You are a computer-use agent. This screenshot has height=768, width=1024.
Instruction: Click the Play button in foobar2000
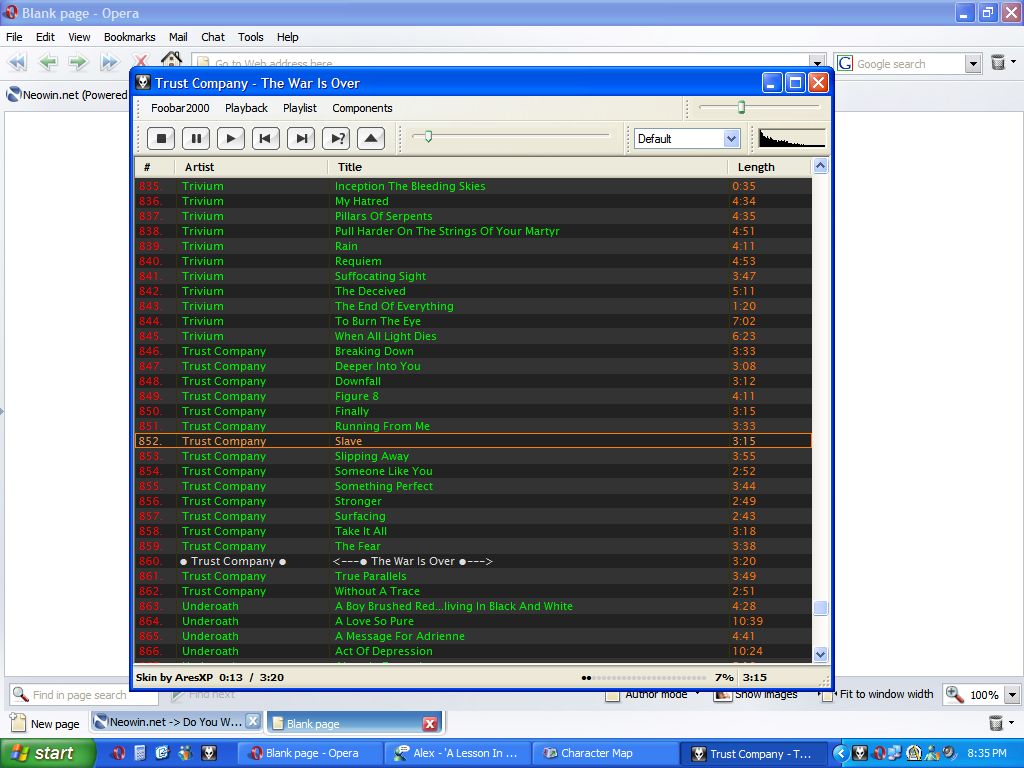point(231,139)
